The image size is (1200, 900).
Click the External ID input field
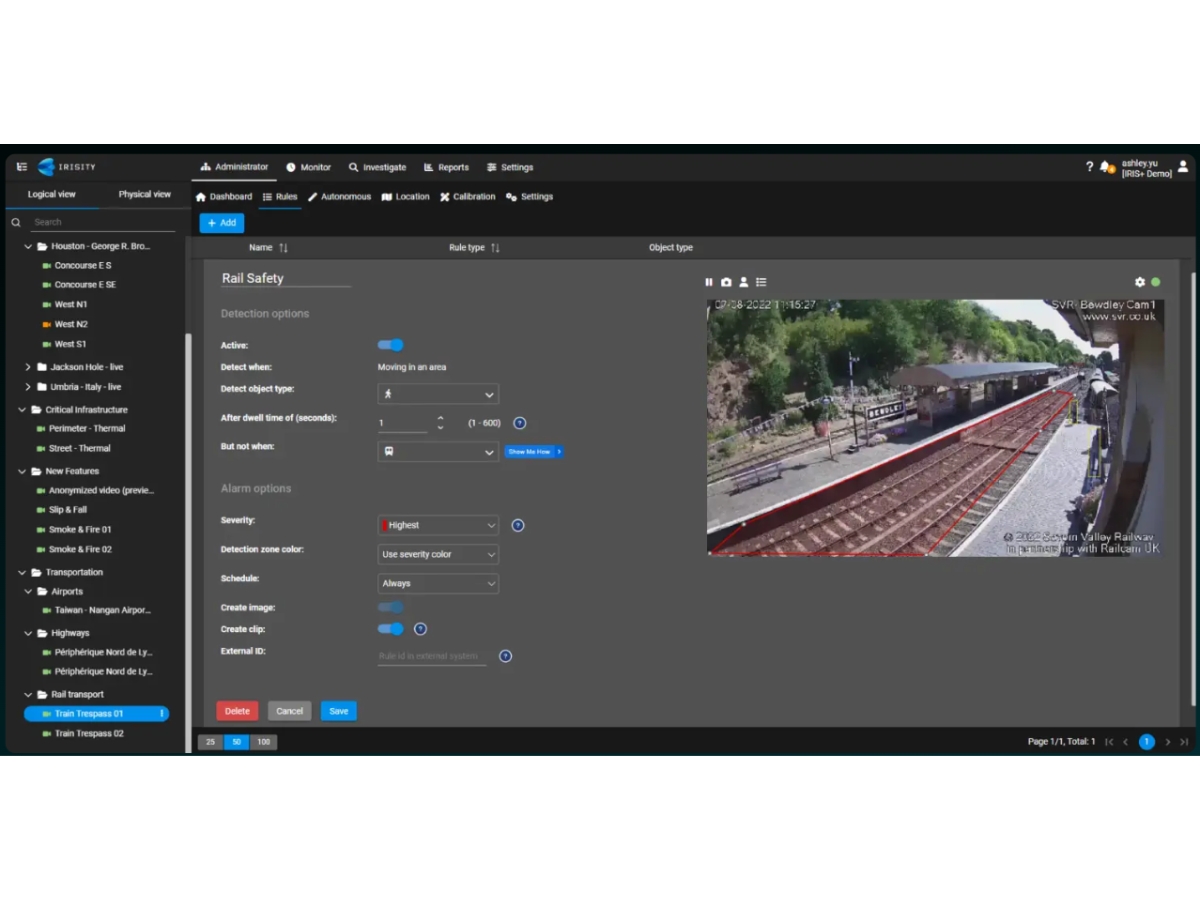(432, 656)
